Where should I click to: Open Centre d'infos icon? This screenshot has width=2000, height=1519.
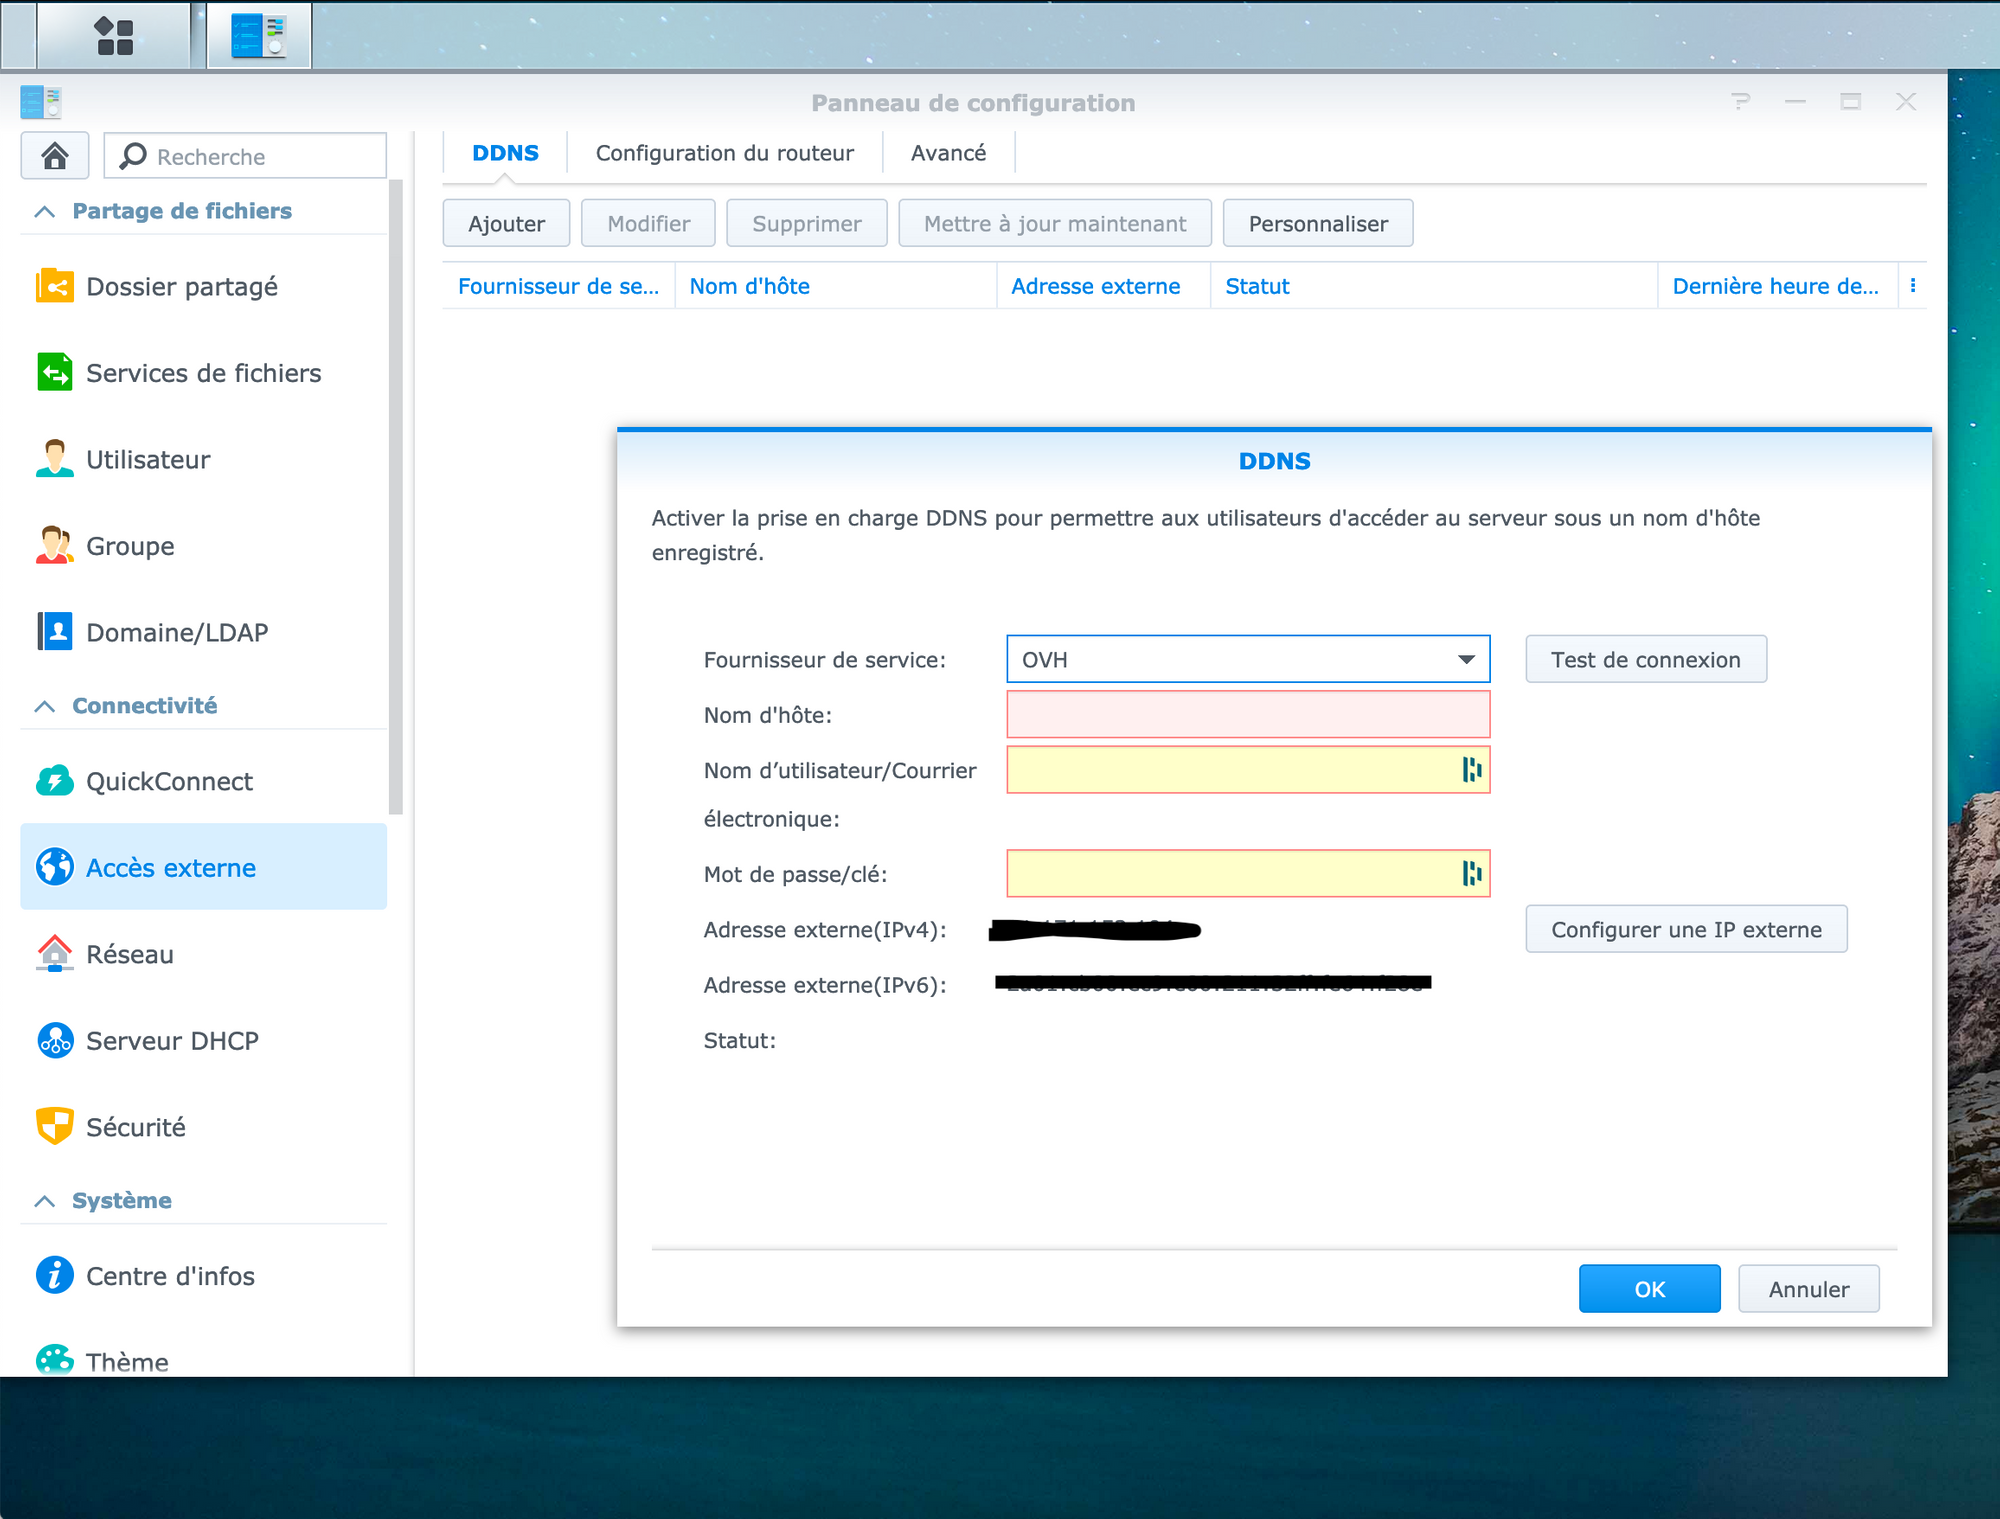point(54,1275)
